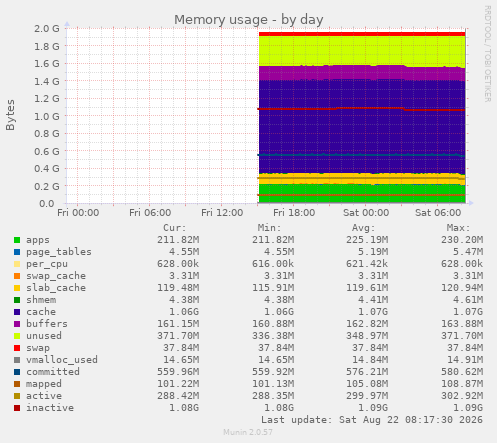Click the 'swap' legend label
The height and width of the screenshot is (443, 497).
[x=38, y=348]
